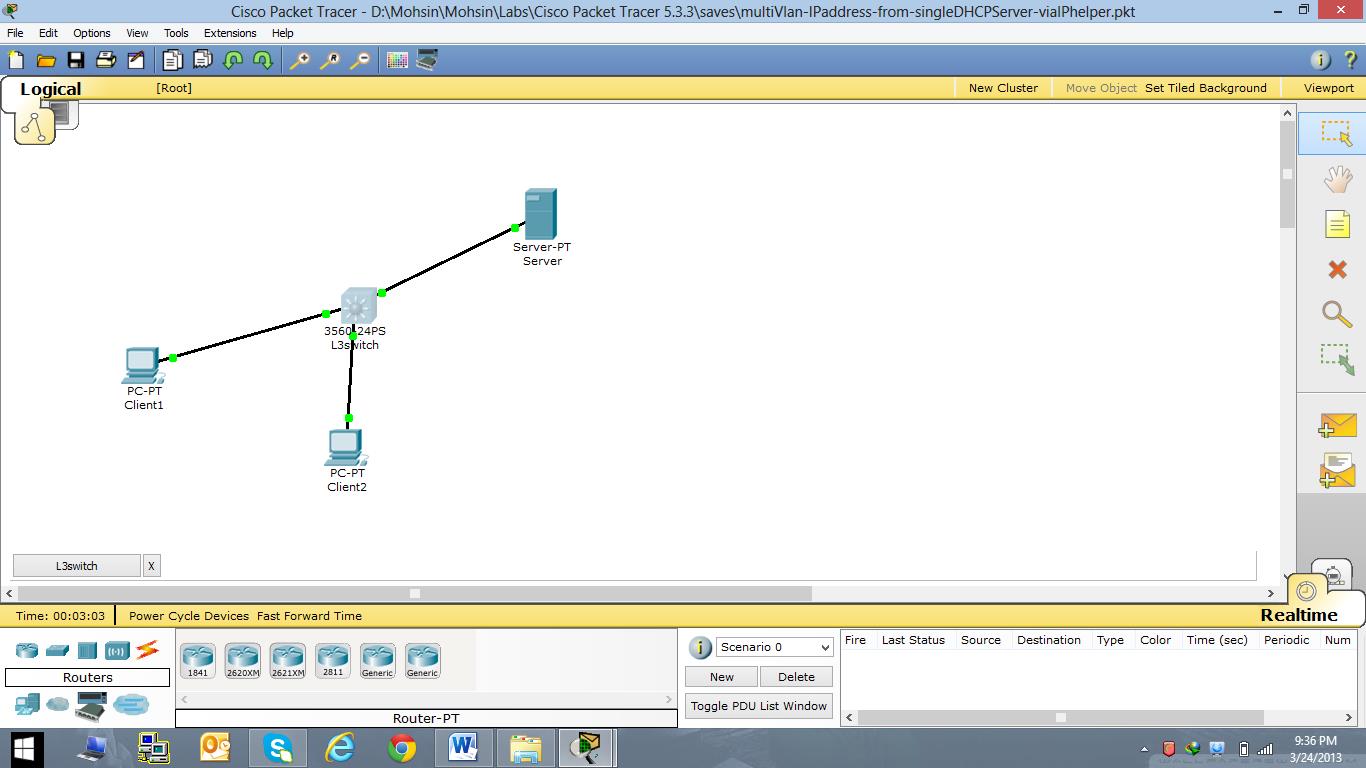Choose the Move Layout hand tool
The height and width of the screenshot is (768, 1366).
[x=1337, y=179]
